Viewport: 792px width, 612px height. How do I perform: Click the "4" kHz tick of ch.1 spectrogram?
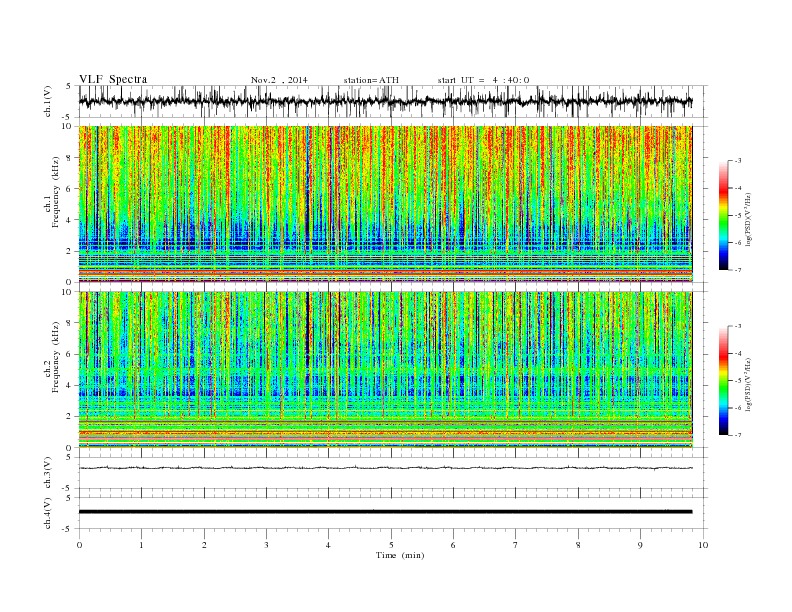pos(69,220)
